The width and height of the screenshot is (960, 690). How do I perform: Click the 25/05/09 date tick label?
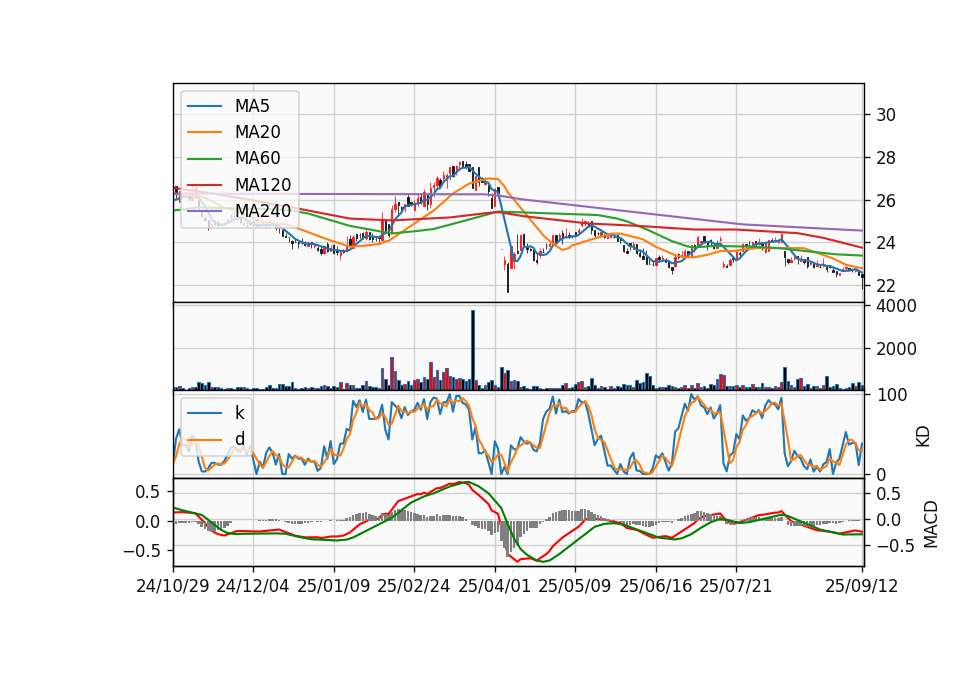(575, 586)
